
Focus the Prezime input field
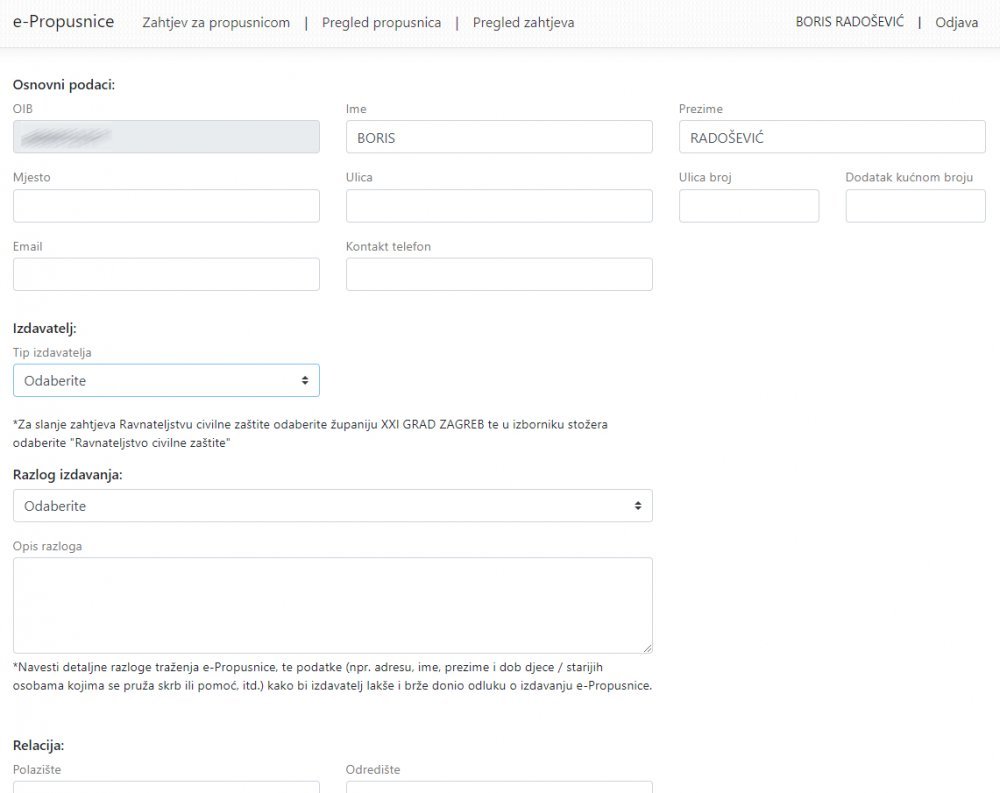point(832,137)
